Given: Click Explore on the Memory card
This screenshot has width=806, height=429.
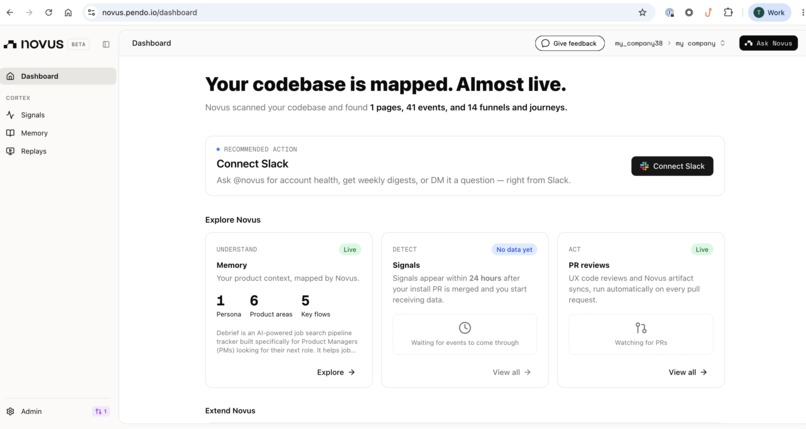Looking at the screenshot, I should 336,372.
